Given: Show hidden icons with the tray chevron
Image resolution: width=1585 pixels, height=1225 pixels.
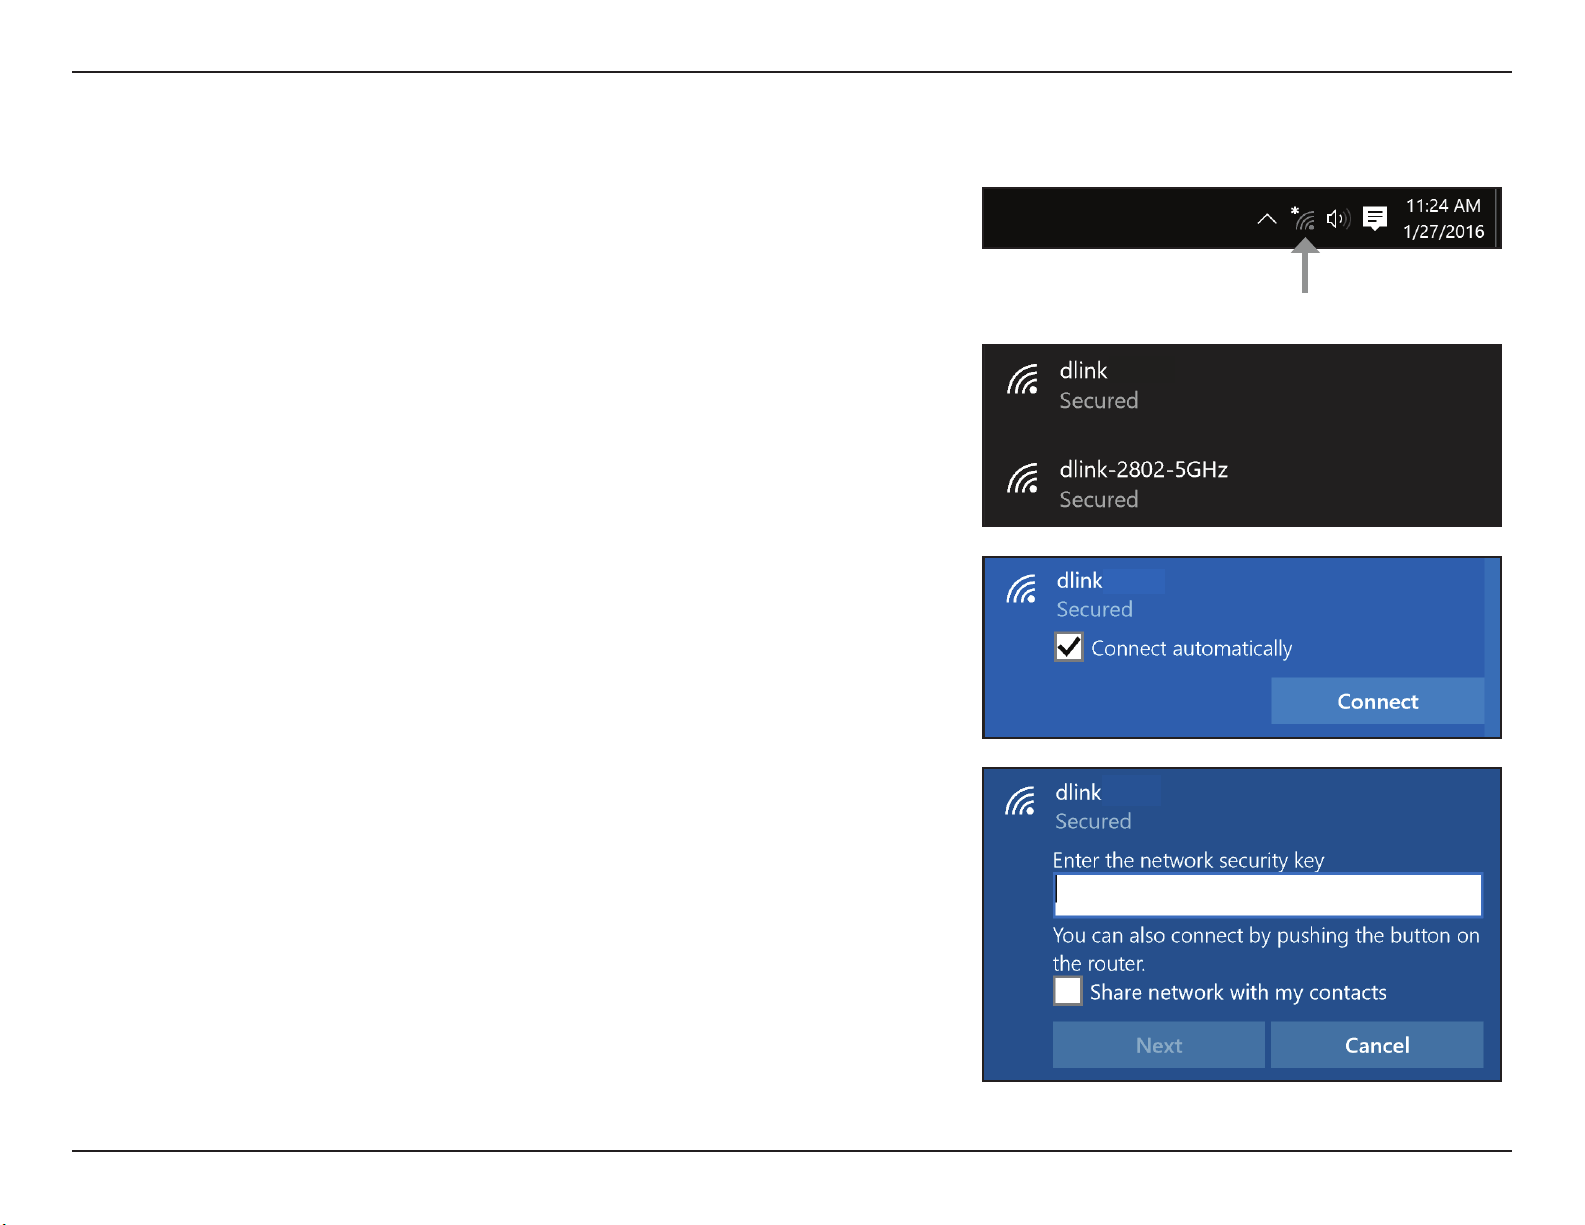Looking at the screenshot, I should point(1267,218).
